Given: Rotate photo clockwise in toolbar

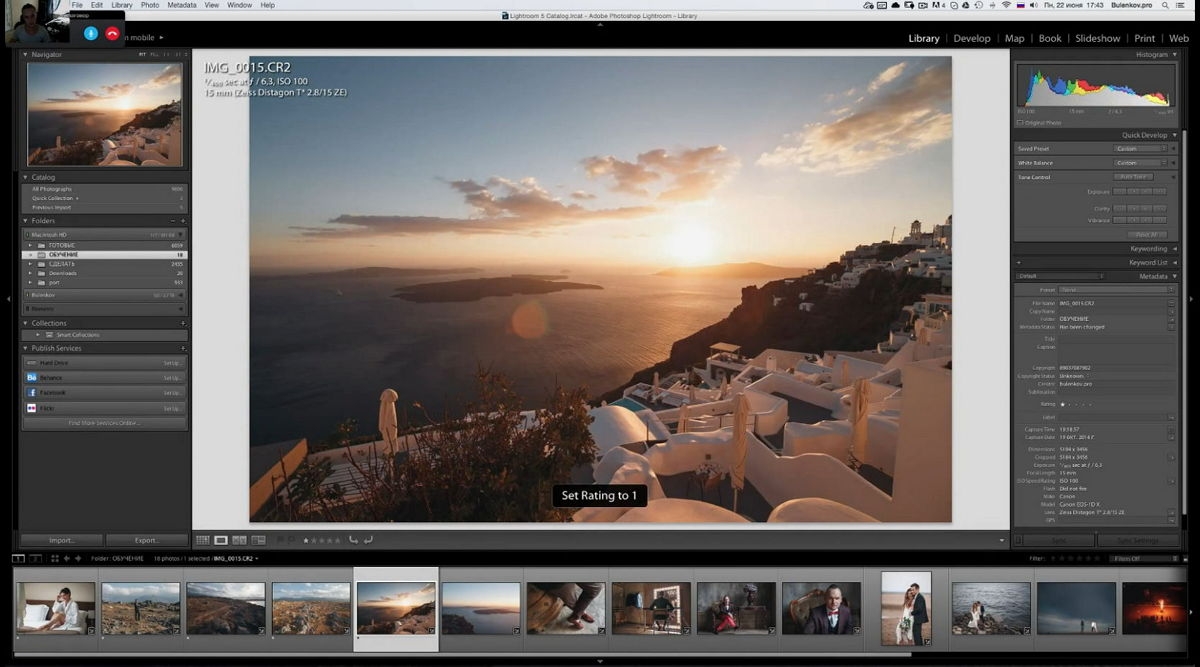Looking at the screenshot, I should click(368, 540).
